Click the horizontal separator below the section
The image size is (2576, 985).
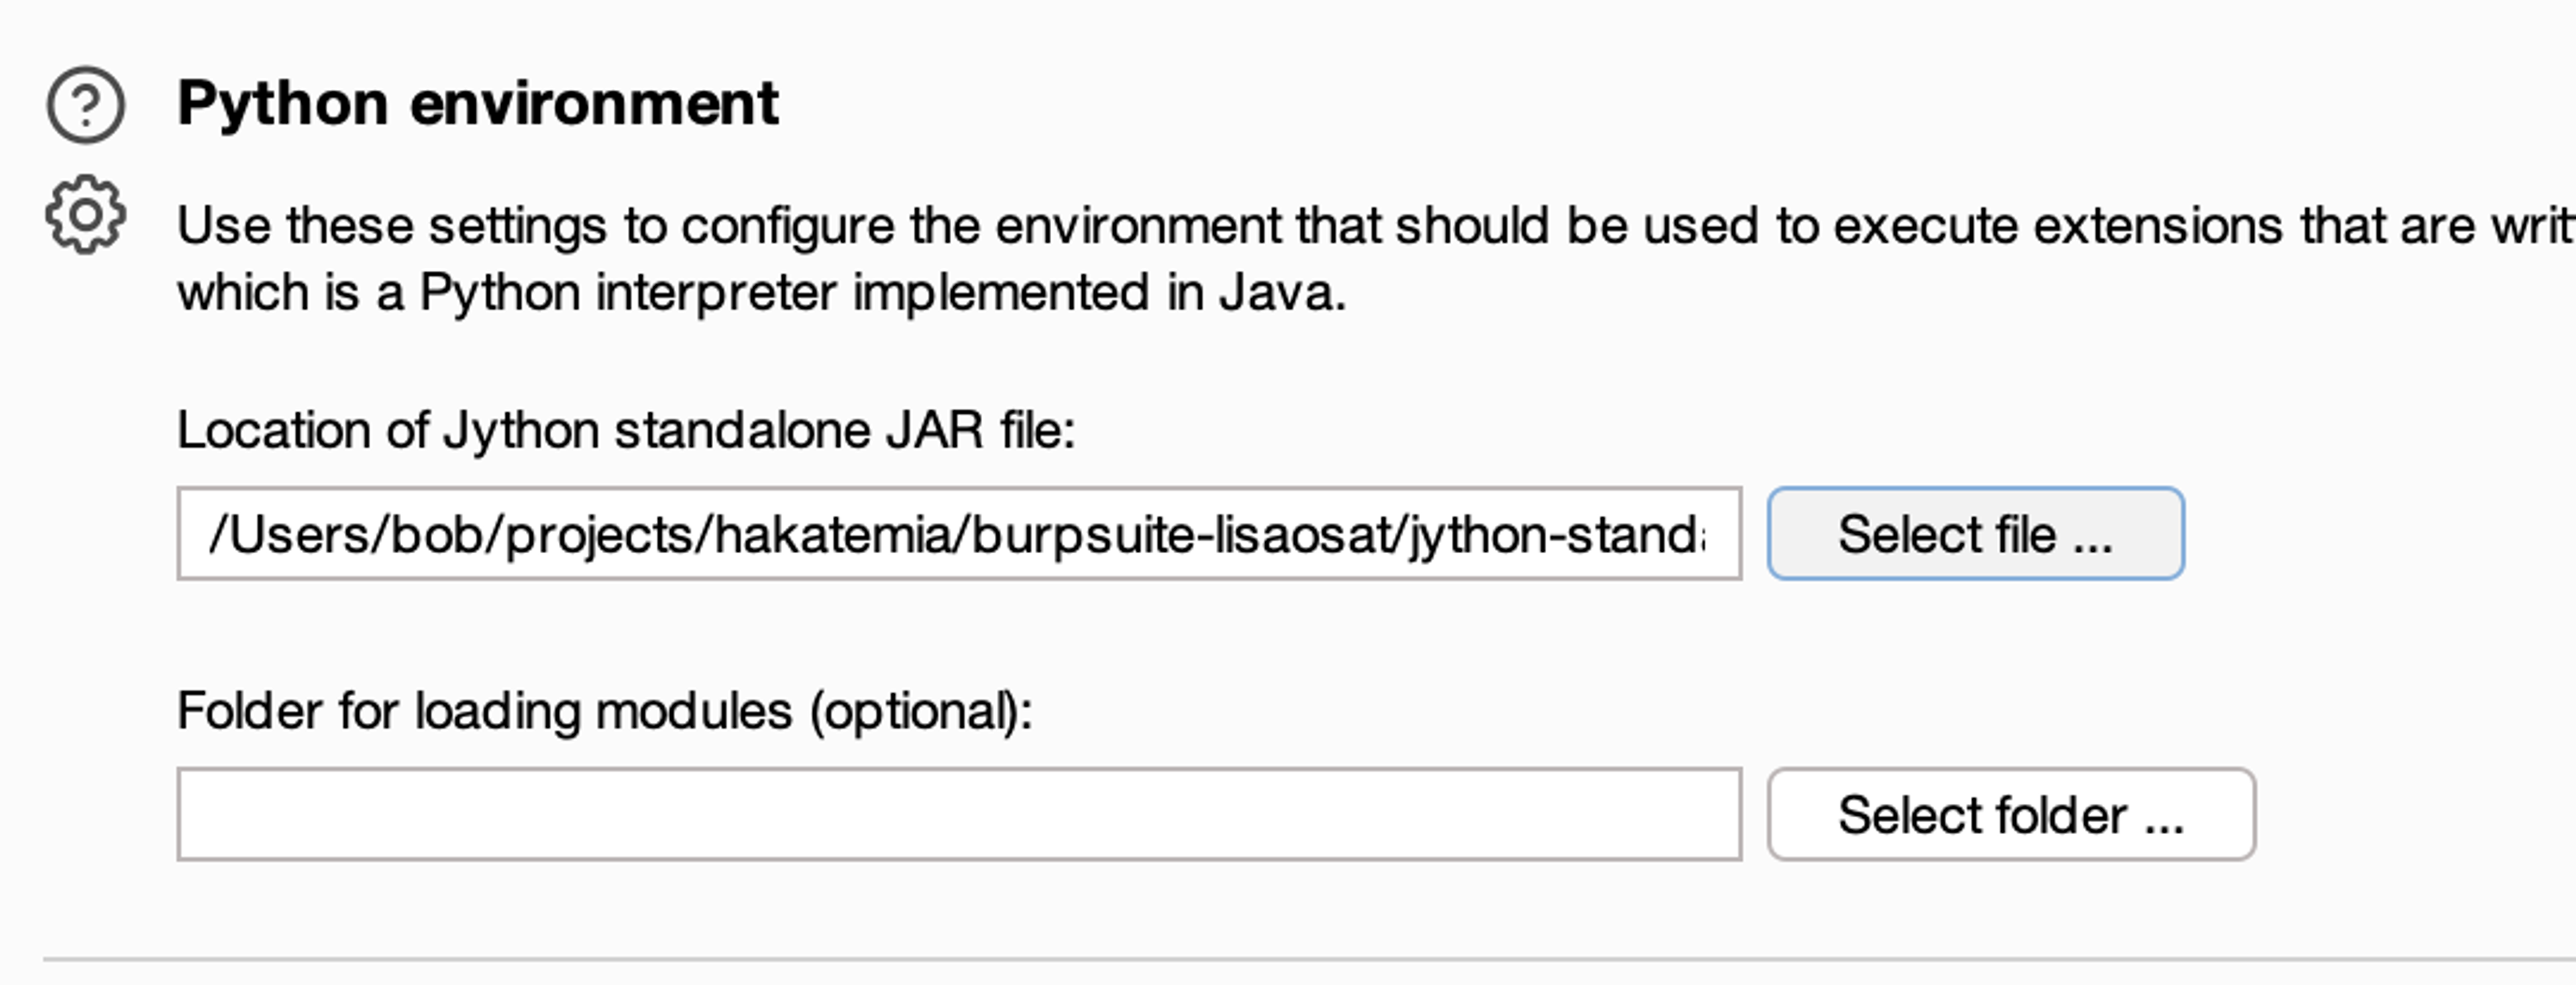coord(1300,960)
